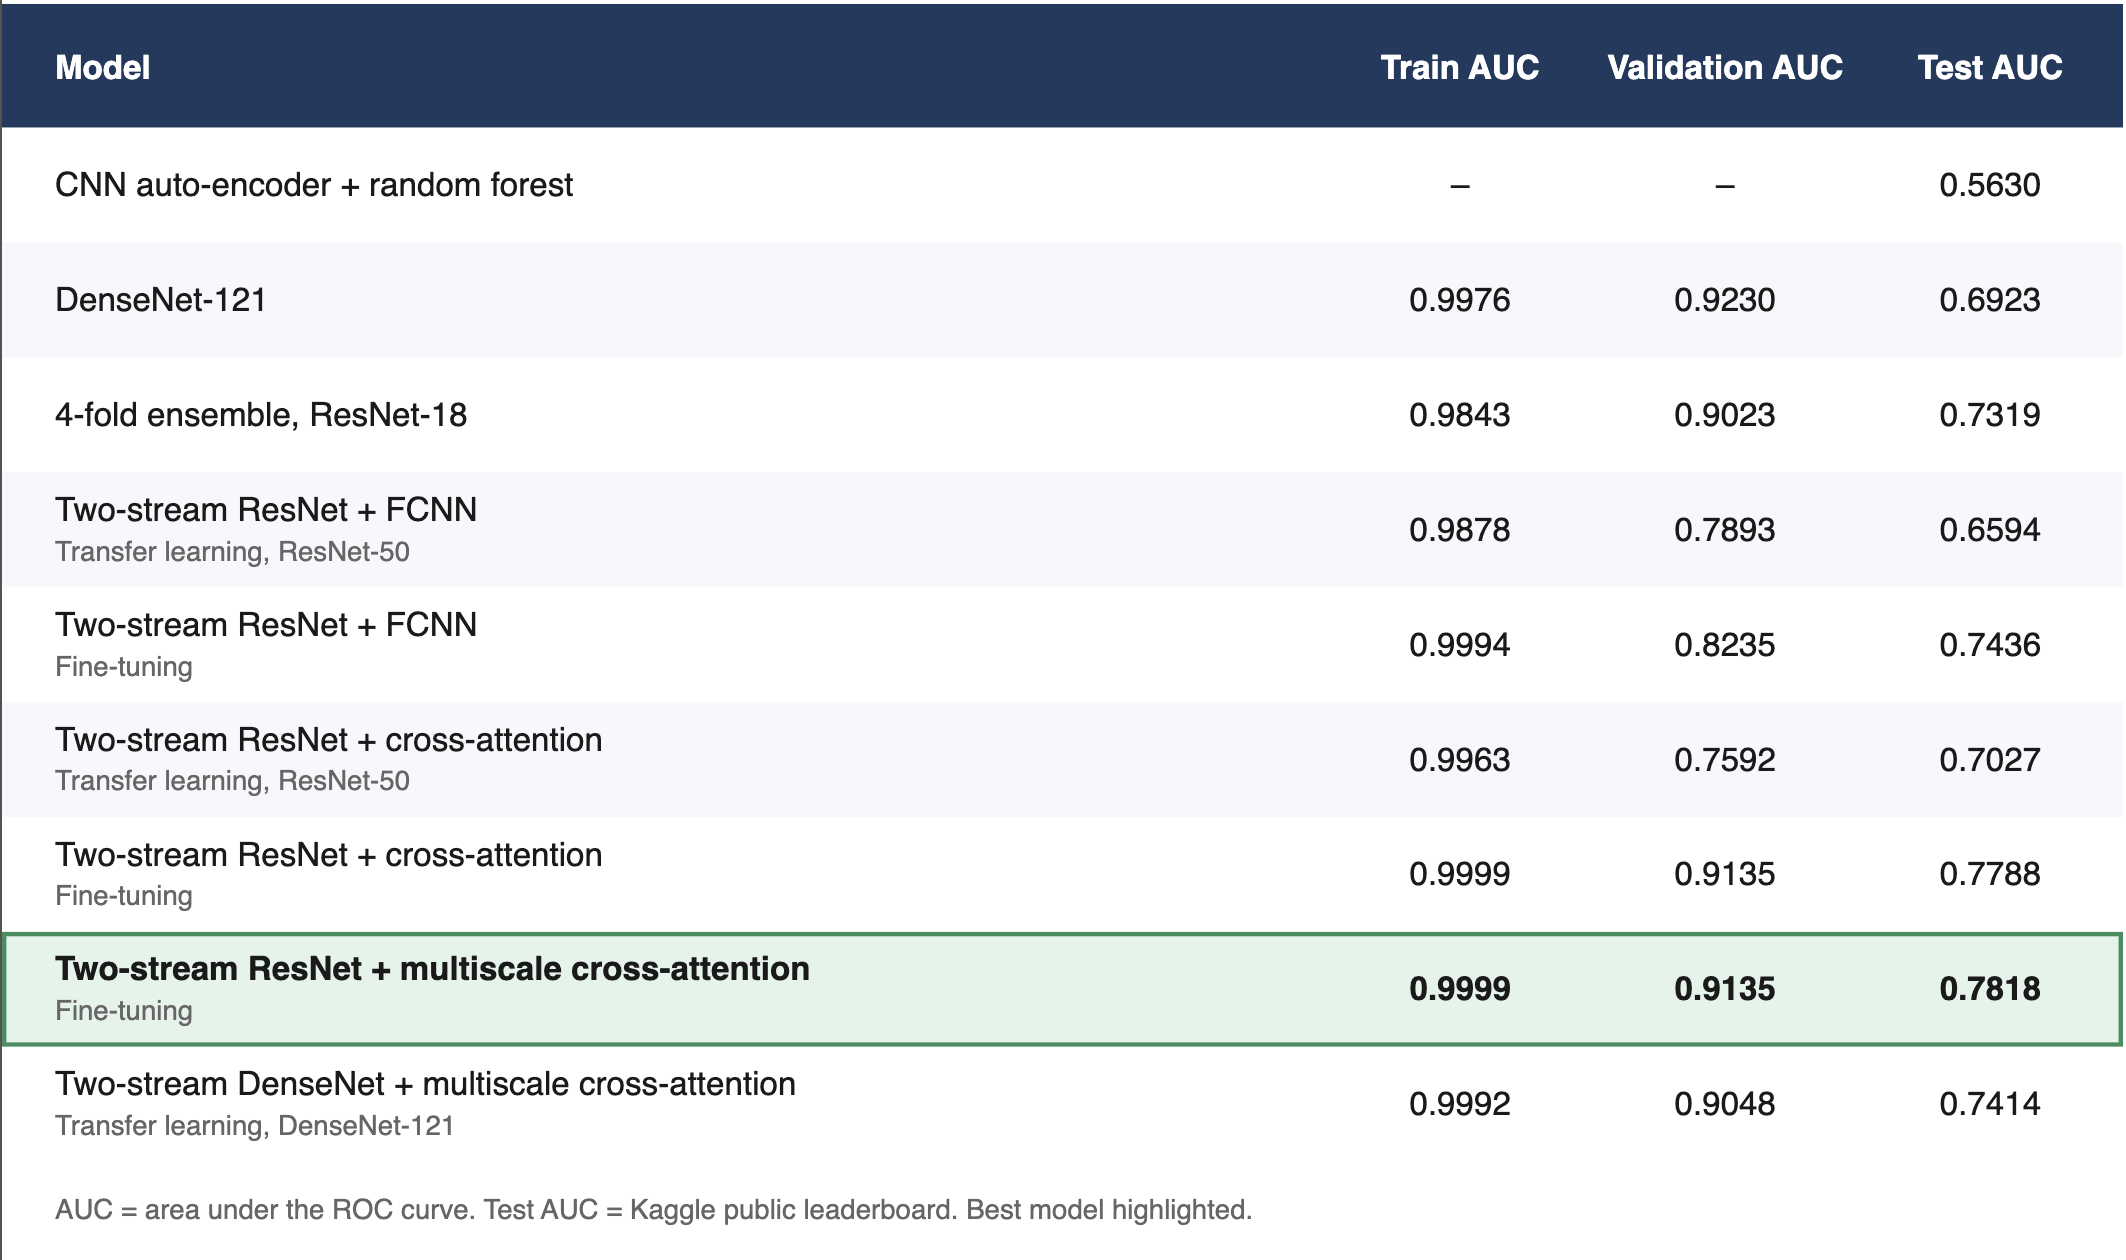Click validation AUC value 0.9023

point(1724,415)
